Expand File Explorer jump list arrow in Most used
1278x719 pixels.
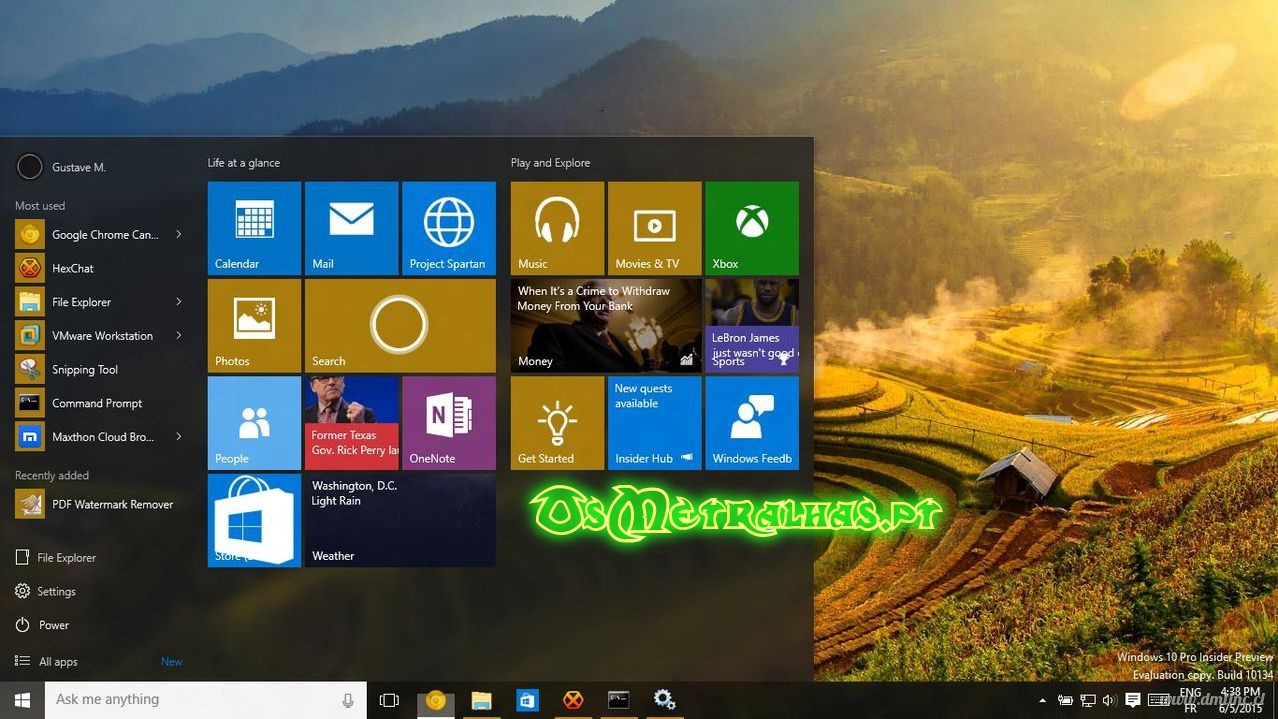[x=179, y=302]
